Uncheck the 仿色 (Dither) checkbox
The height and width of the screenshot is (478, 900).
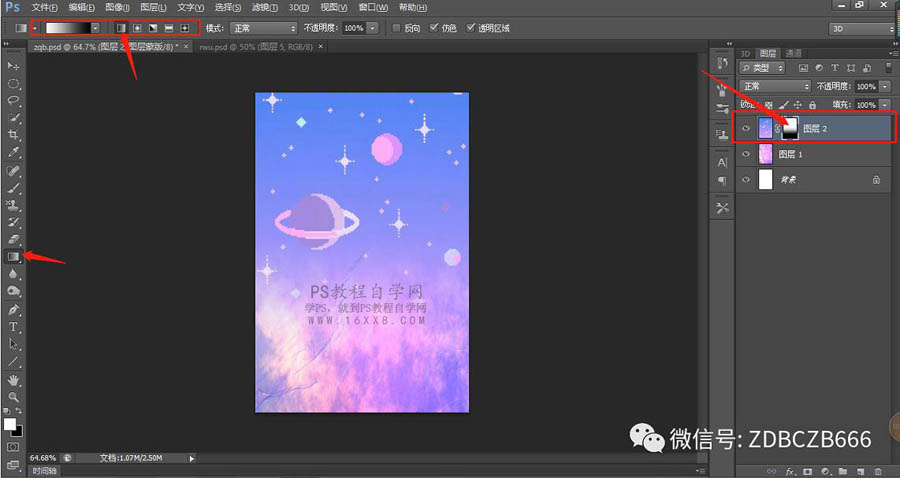point(434,28)
